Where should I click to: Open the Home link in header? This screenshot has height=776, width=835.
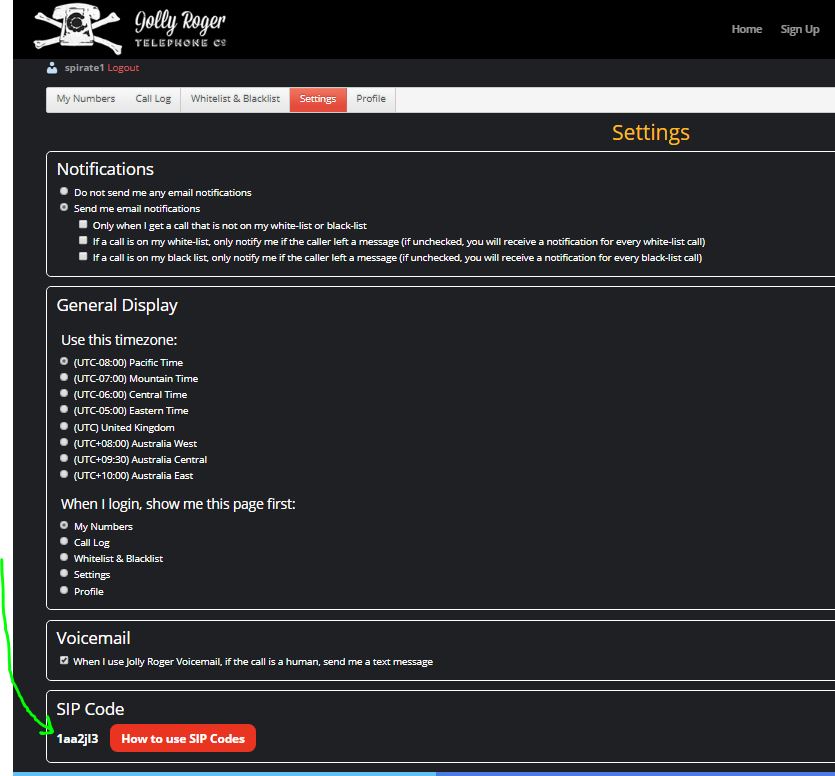pyautogui.click(x=746, y=29)
